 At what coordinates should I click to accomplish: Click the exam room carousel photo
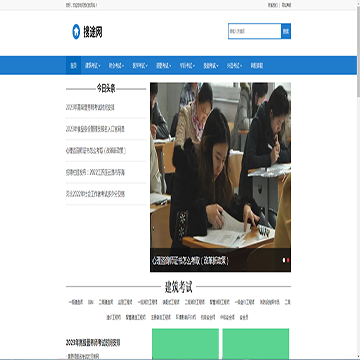click(220, 165)
